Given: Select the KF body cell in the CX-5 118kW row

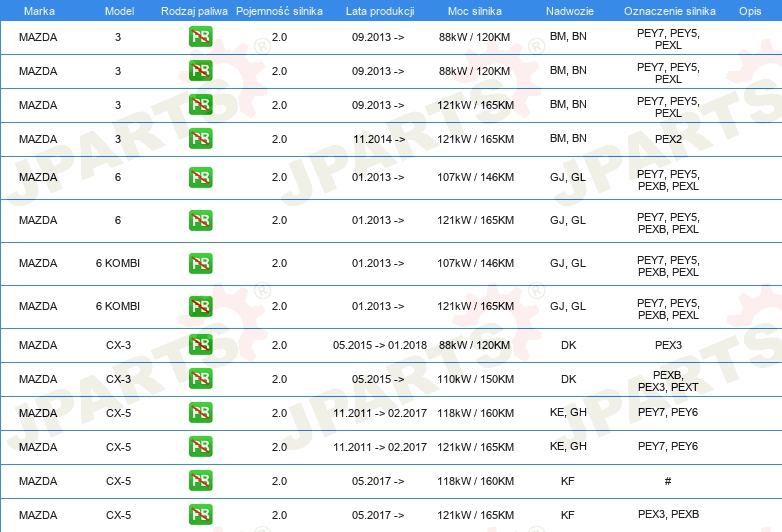Looking at the screenshot, I should [568, 481].
